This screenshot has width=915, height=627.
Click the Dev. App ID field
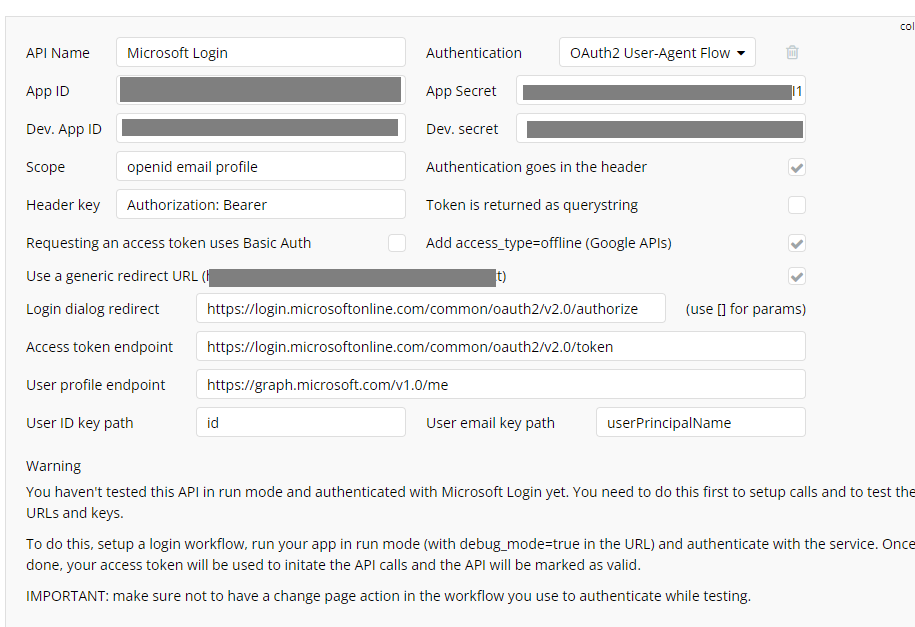point(260,128)
